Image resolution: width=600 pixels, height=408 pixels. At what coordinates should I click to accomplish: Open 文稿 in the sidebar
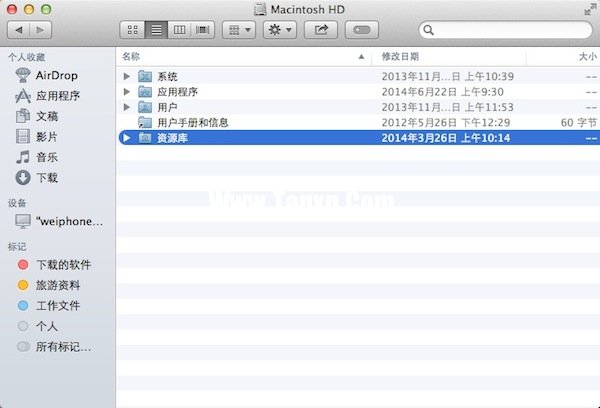click(37, 116)
